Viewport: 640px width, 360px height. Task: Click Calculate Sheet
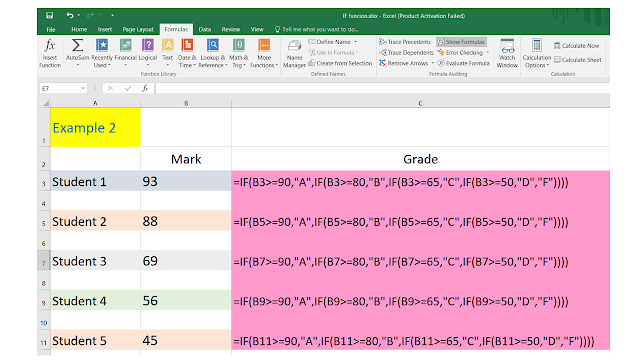coord(577,60)
